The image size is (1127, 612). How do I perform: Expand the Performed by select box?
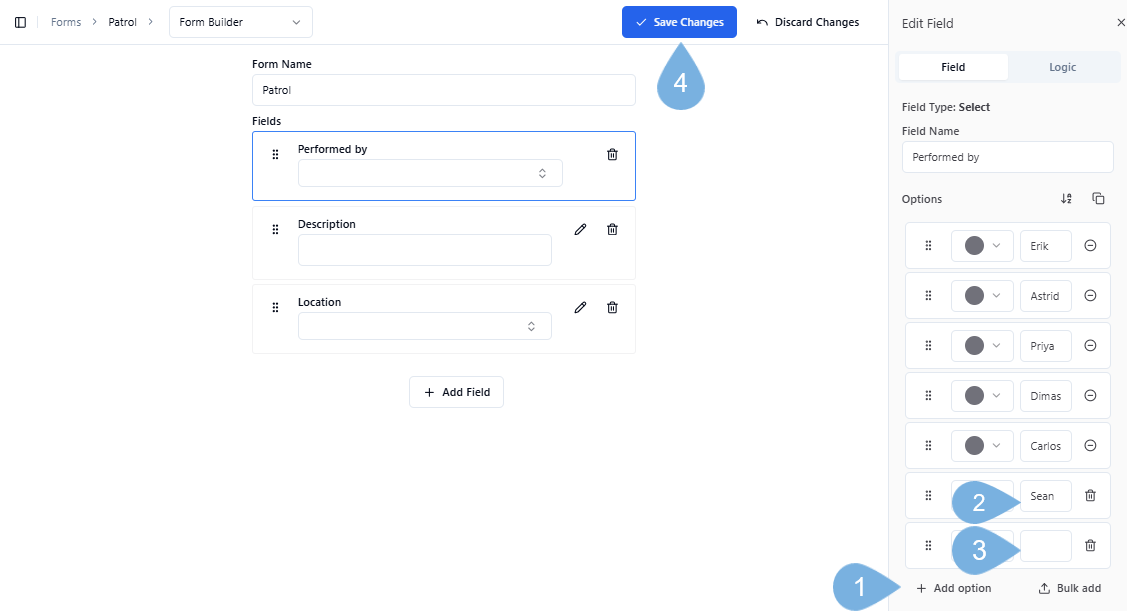click(x=430, y=173)
